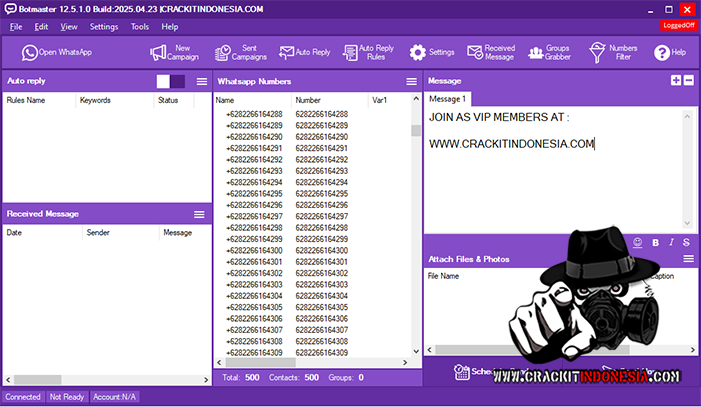Toggle bold formatting in message editor
Viewport: 701px width, 407px height.
click(x=656, y=242)
